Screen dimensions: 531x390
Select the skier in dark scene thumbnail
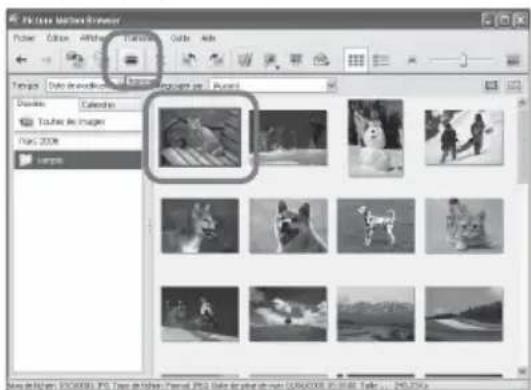coord(200,314)
